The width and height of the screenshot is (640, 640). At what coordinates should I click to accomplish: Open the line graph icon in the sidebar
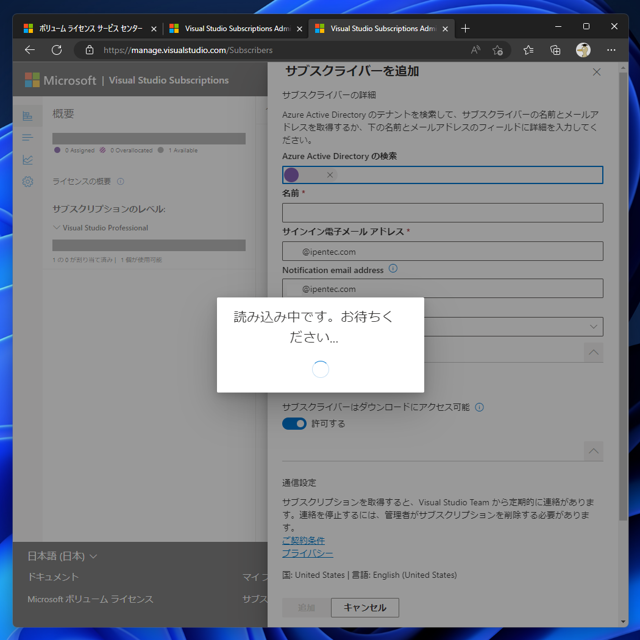27,160
